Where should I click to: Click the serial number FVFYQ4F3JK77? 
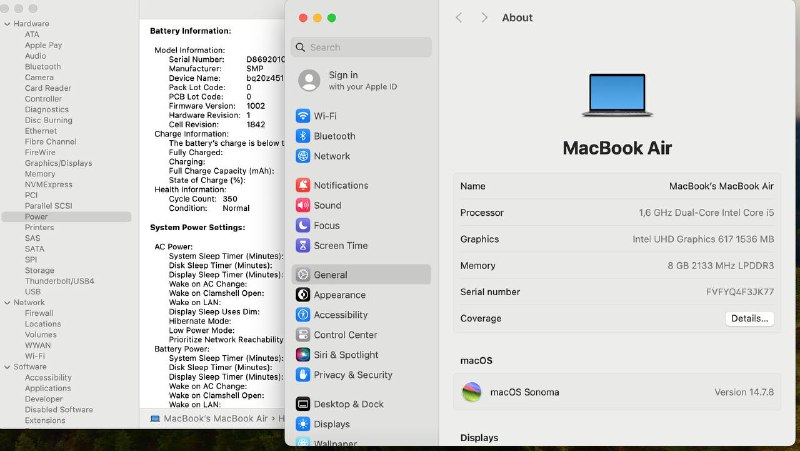740,292
